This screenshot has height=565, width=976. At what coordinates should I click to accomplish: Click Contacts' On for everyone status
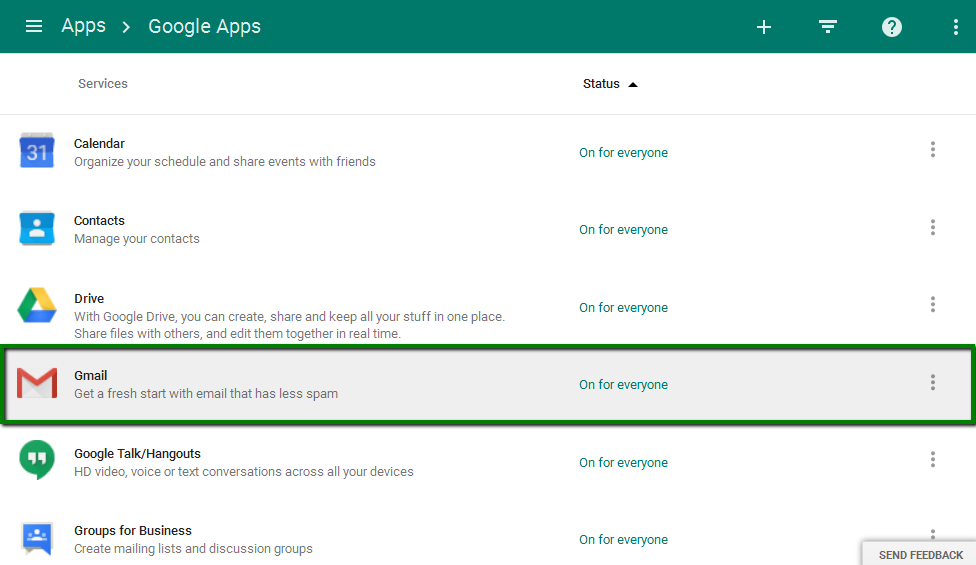(x=623, y=230)
